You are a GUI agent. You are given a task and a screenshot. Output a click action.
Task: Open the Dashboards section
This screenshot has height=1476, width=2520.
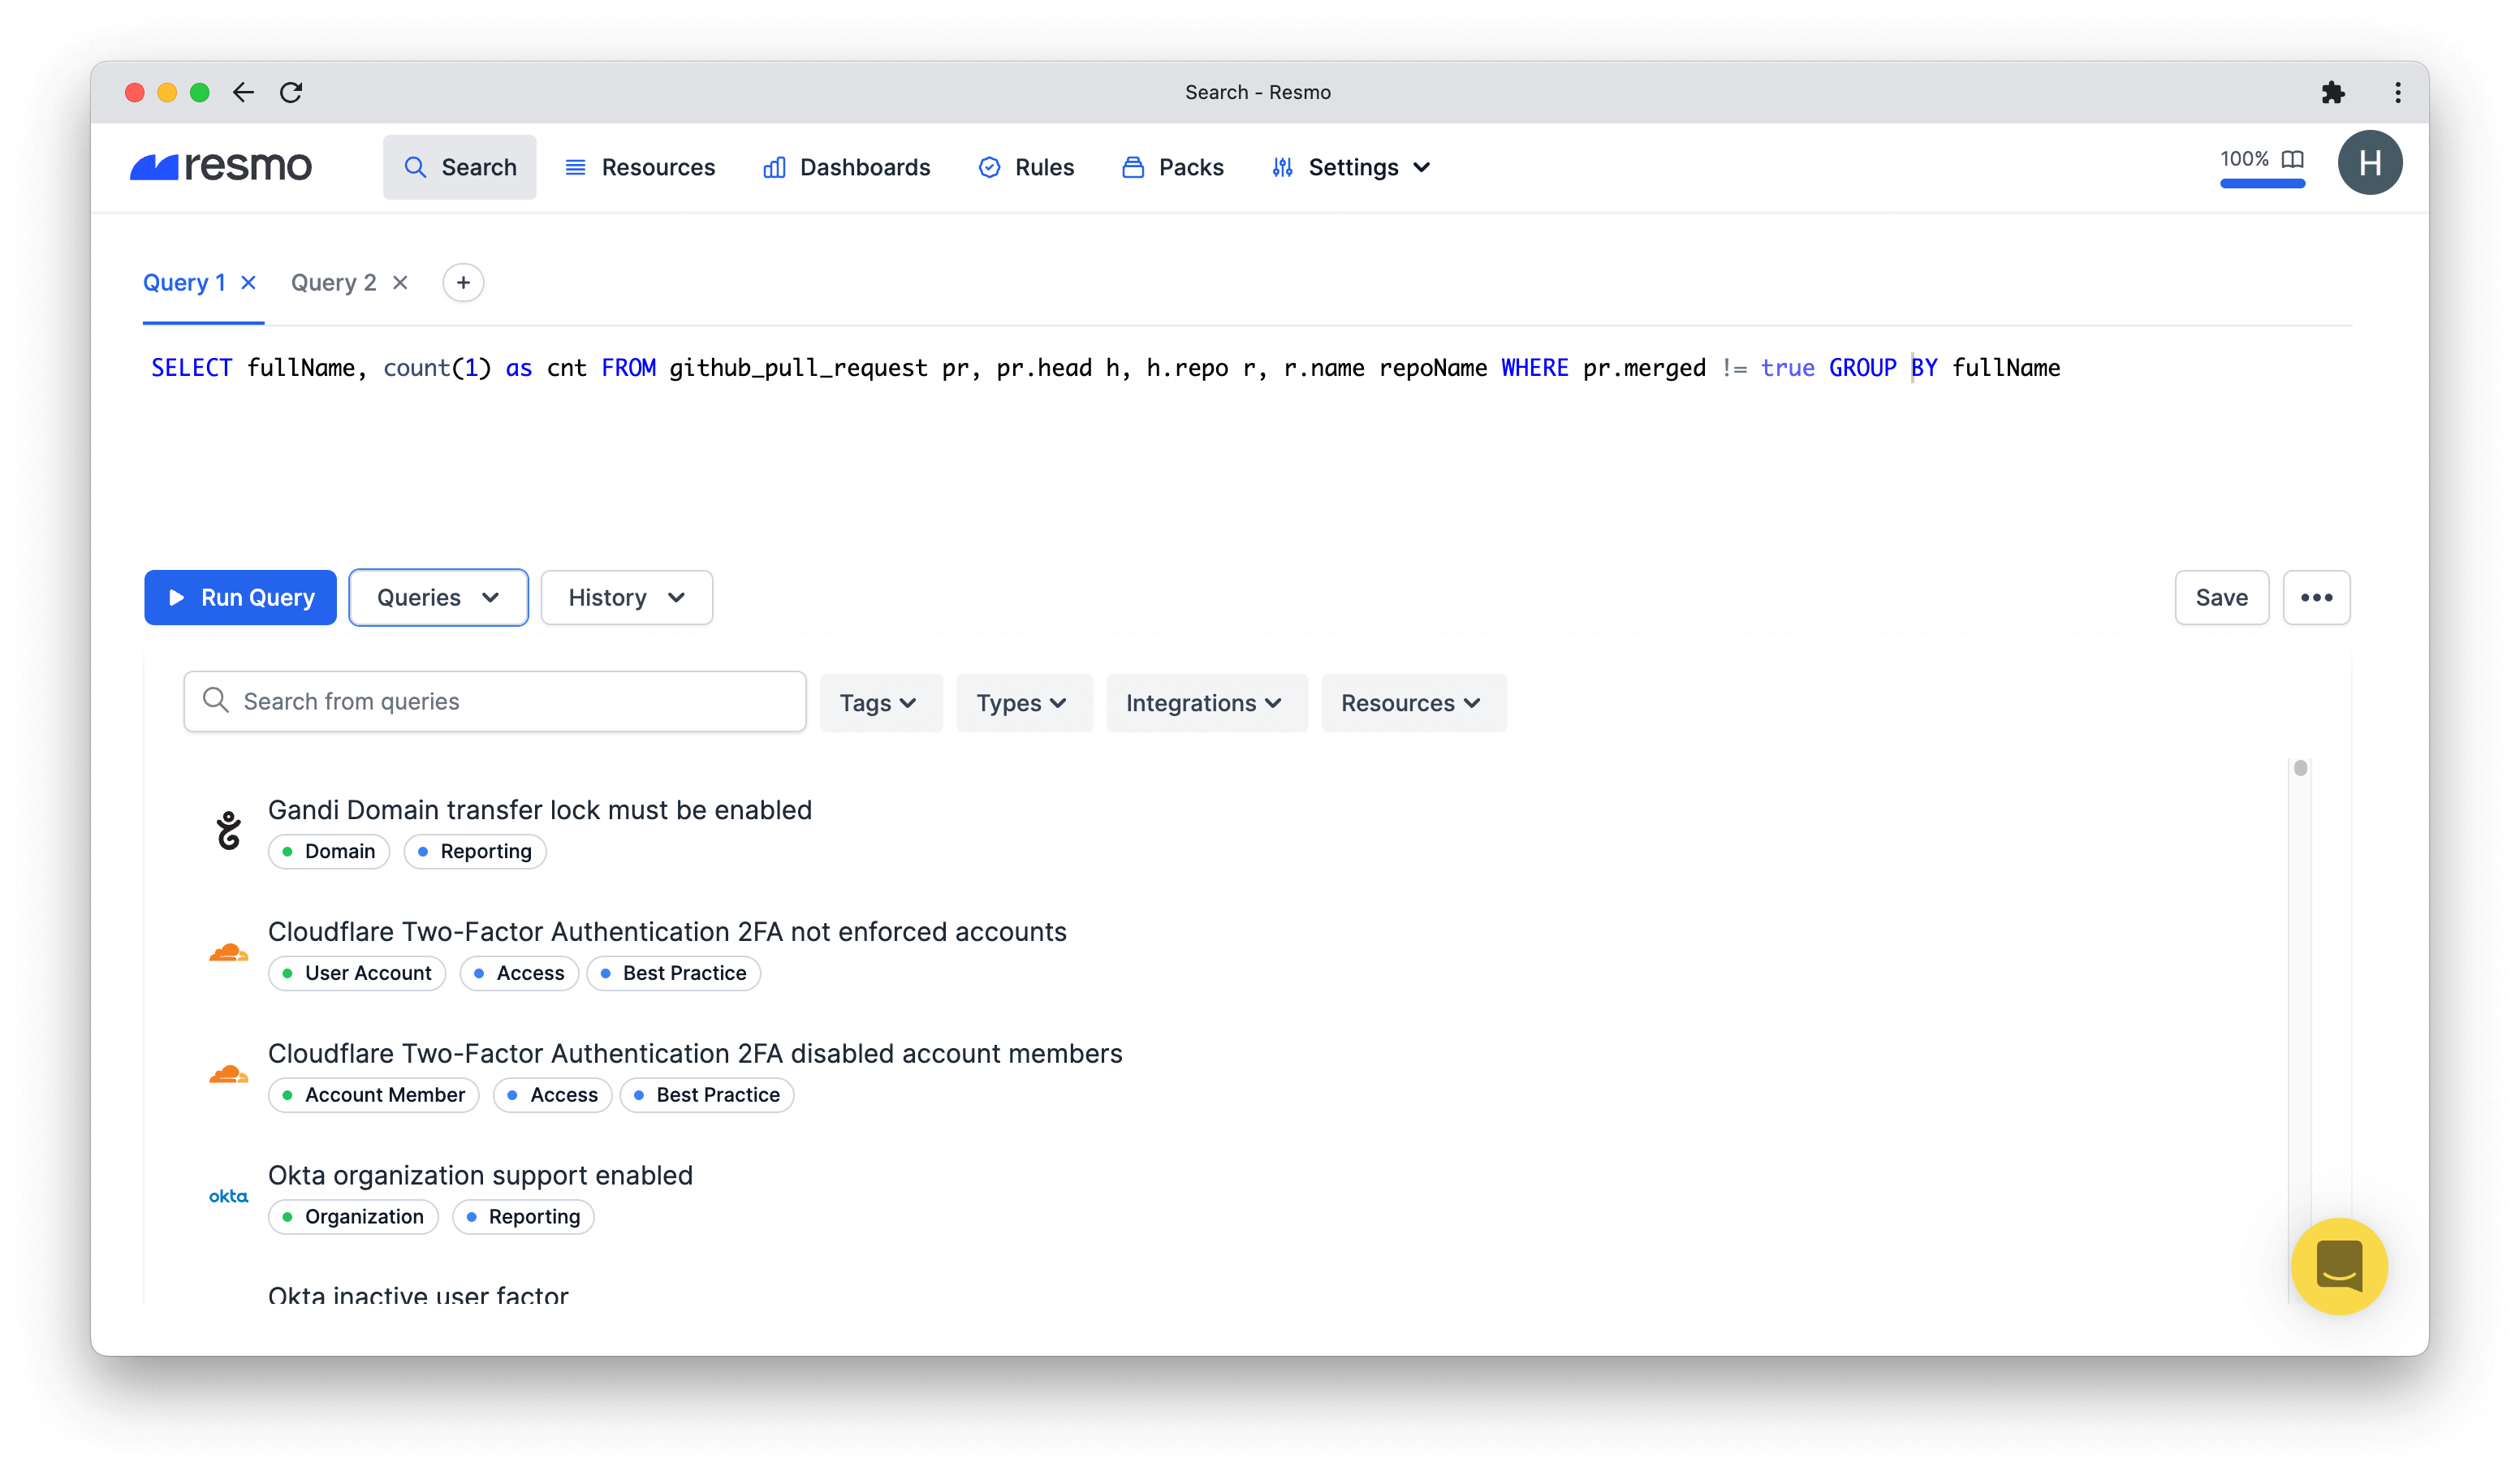(x=846, y=167)
